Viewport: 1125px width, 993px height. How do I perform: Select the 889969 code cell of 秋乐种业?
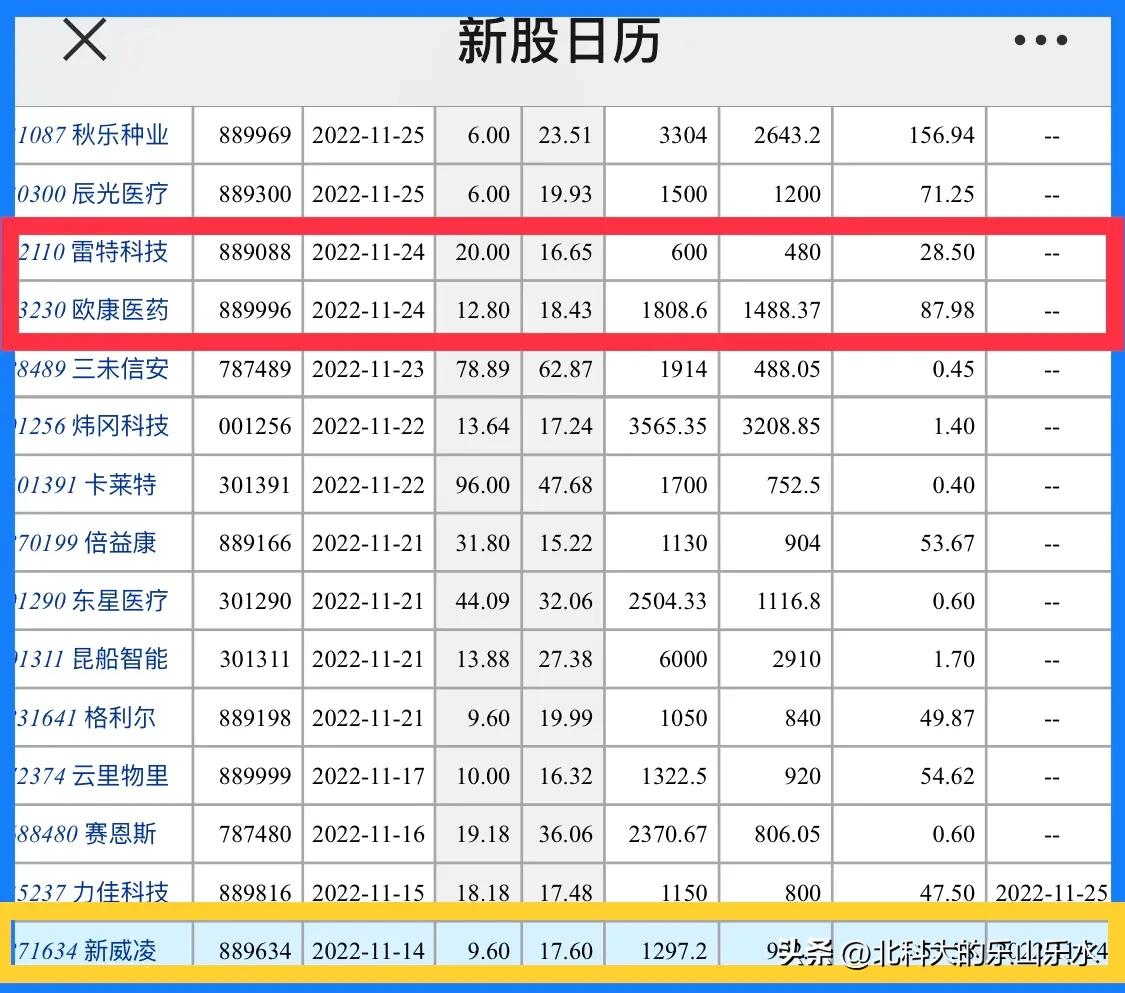point(256,135)
